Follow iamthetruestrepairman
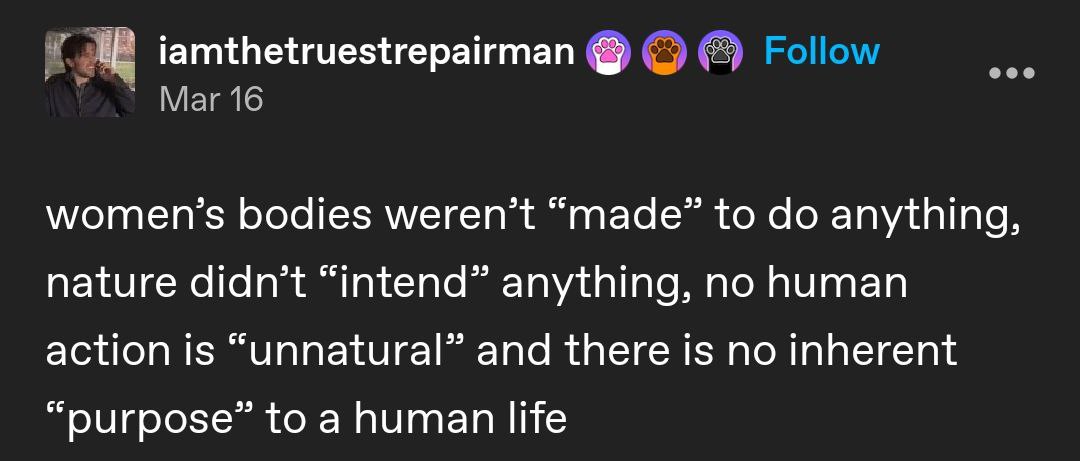 [x=821, y=51]
